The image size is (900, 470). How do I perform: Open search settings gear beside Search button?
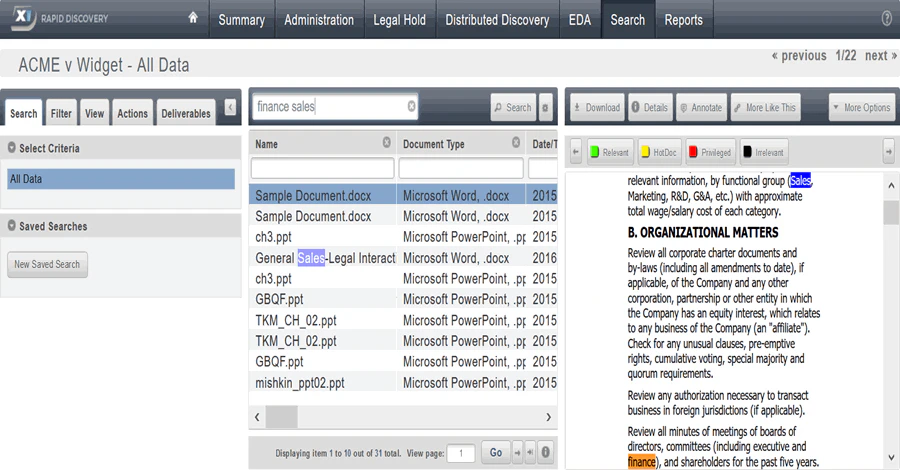click(545, 107)
